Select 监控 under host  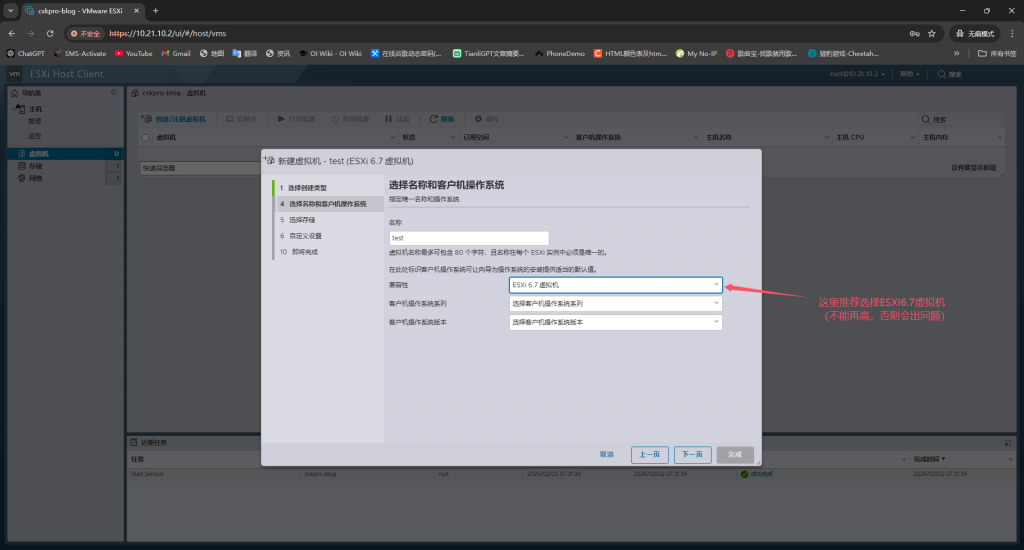[35, 136]
